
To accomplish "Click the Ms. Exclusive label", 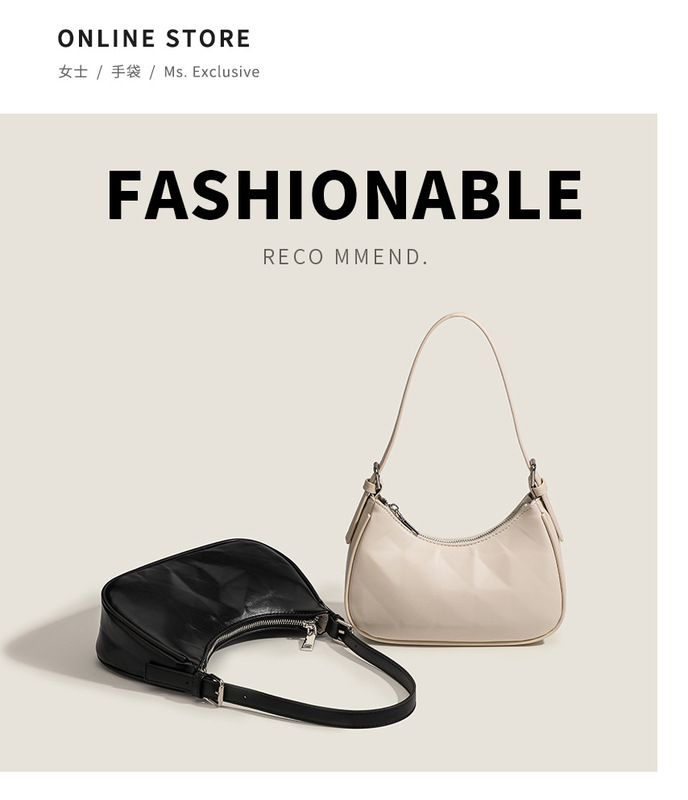I will tap(211, 72).
